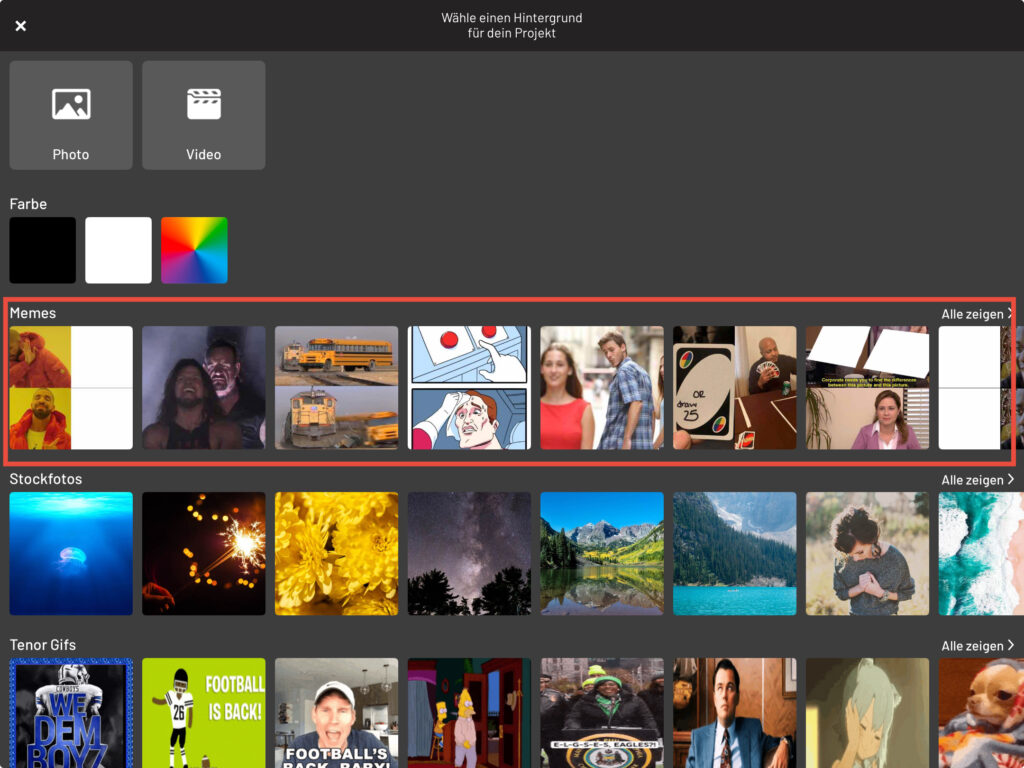Viewport: 1024px width, 768px height.
Task: Pick the Corporate two pictures office meme
Action: [867, 388]
